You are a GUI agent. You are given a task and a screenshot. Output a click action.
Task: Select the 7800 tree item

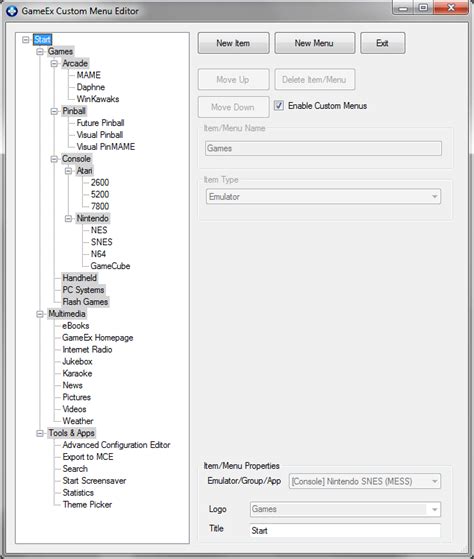tap(100, 207)
